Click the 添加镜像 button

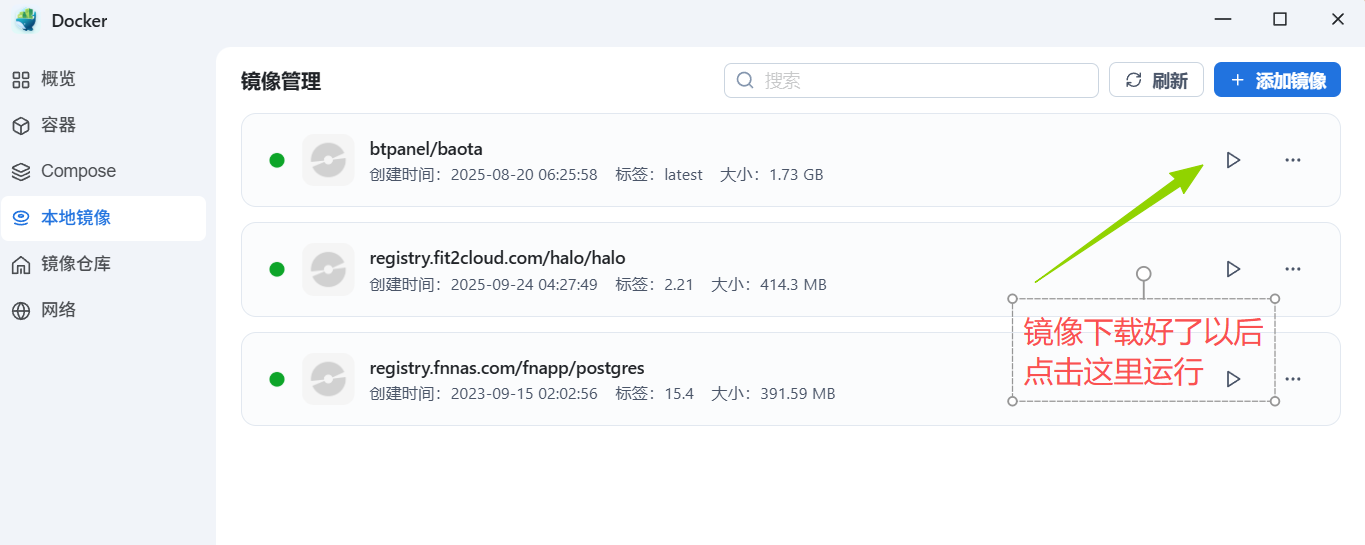click(1277, 80)
